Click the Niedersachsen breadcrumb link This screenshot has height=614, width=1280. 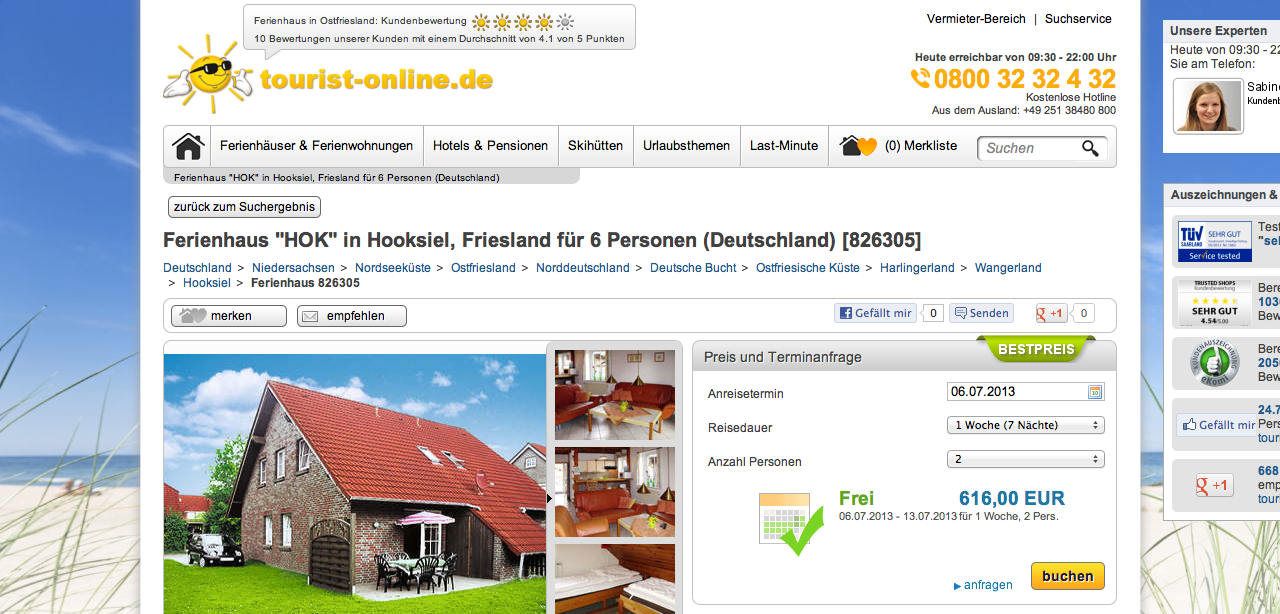point(293,268)
